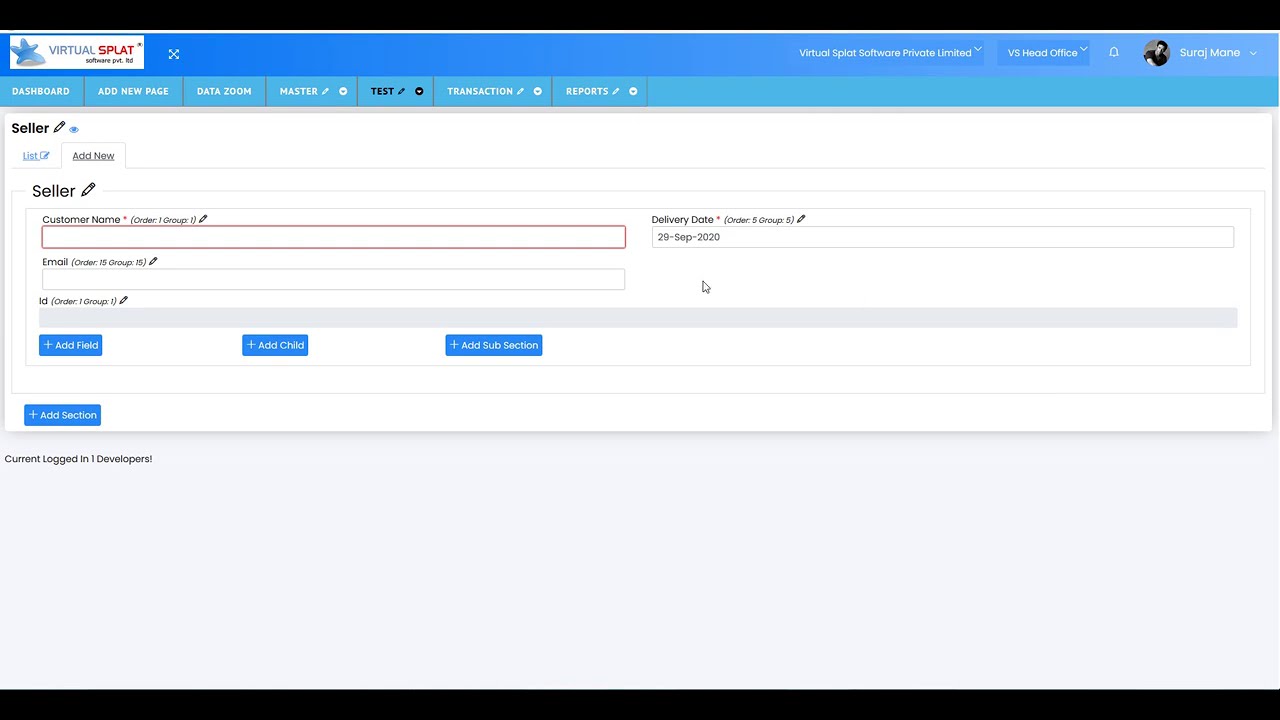Expand the Reports menu arrow
1280x720 pixels.
pos(633,91)
